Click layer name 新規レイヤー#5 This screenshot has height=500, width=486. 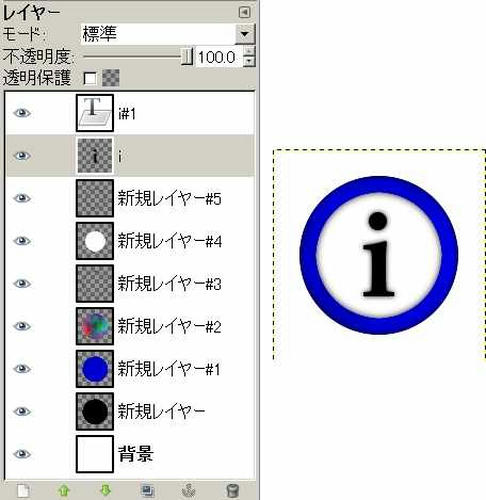point(169,198)
